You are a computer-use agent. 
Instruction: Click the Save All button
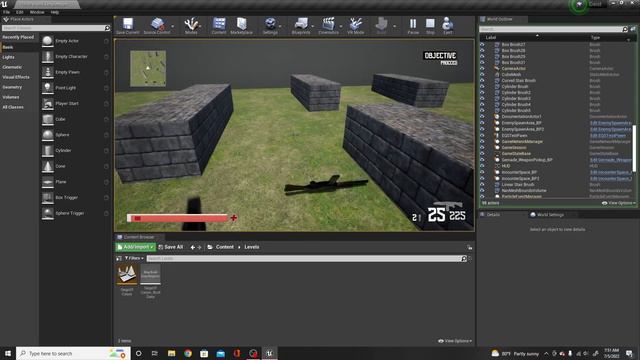pos(171,247)
